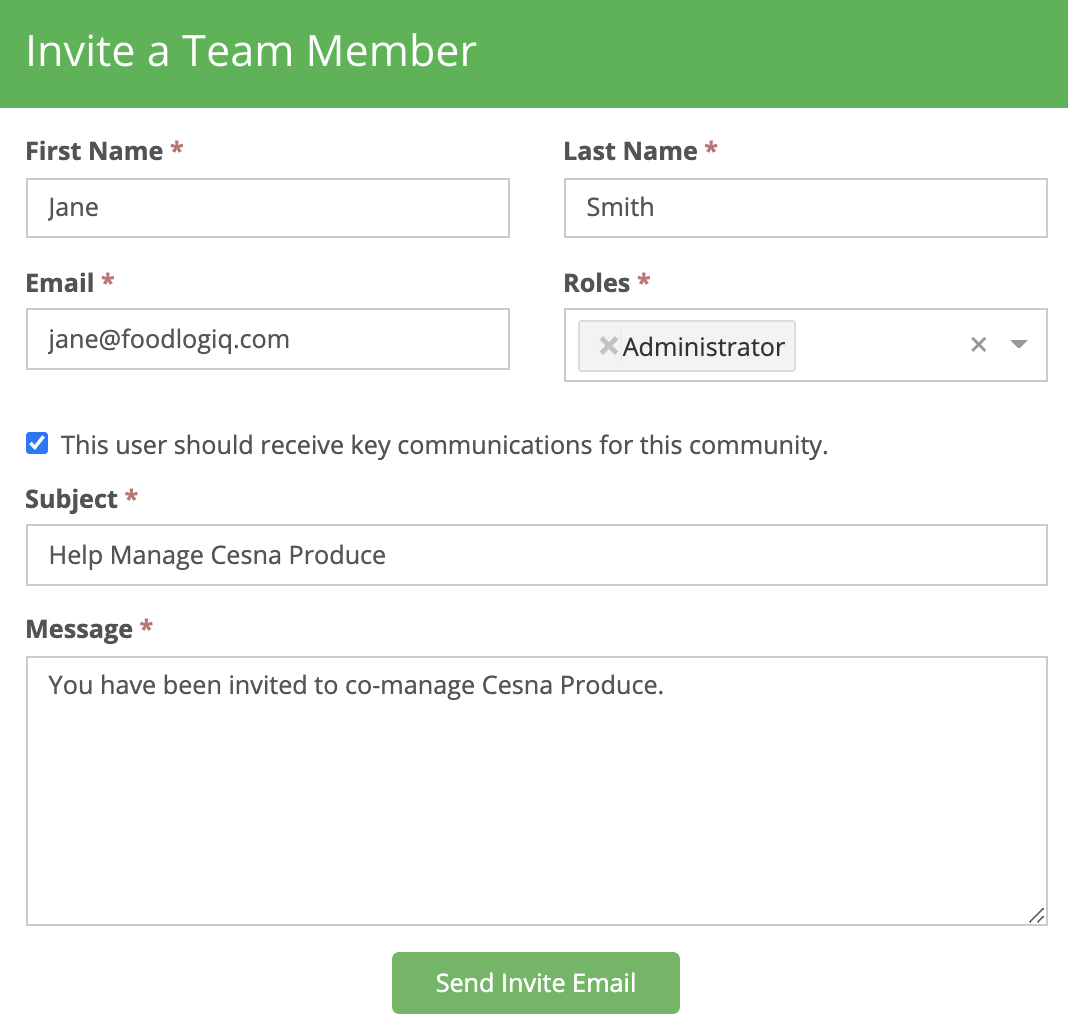Click the Administrator tag text

(703, 347)
